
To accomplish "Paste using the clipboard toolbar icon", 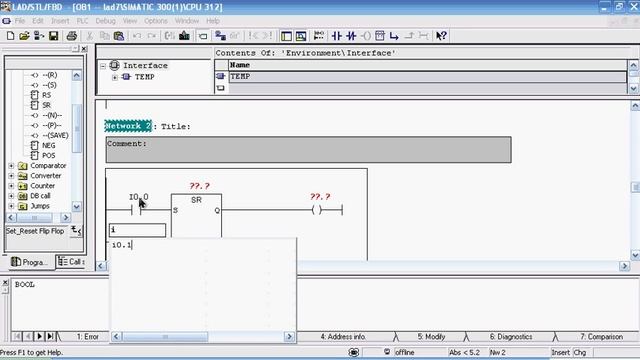I will [119, 36].
